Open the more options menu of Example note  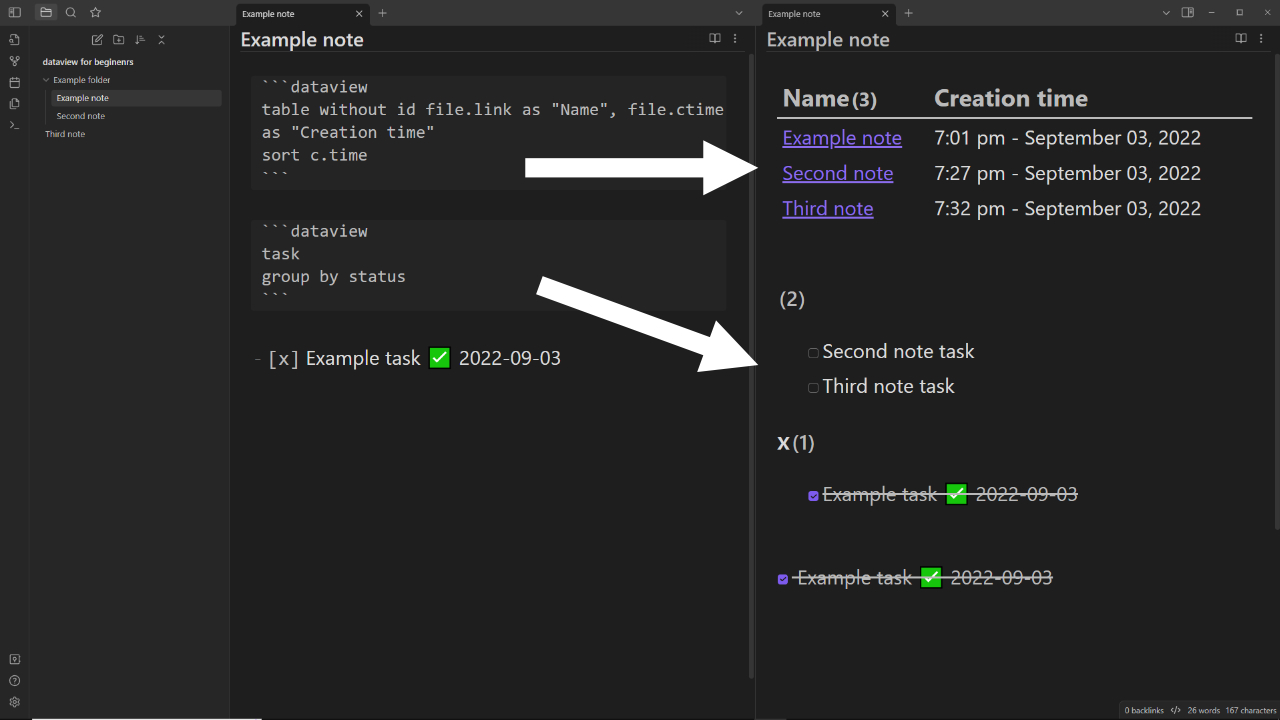tap(735, 38)
